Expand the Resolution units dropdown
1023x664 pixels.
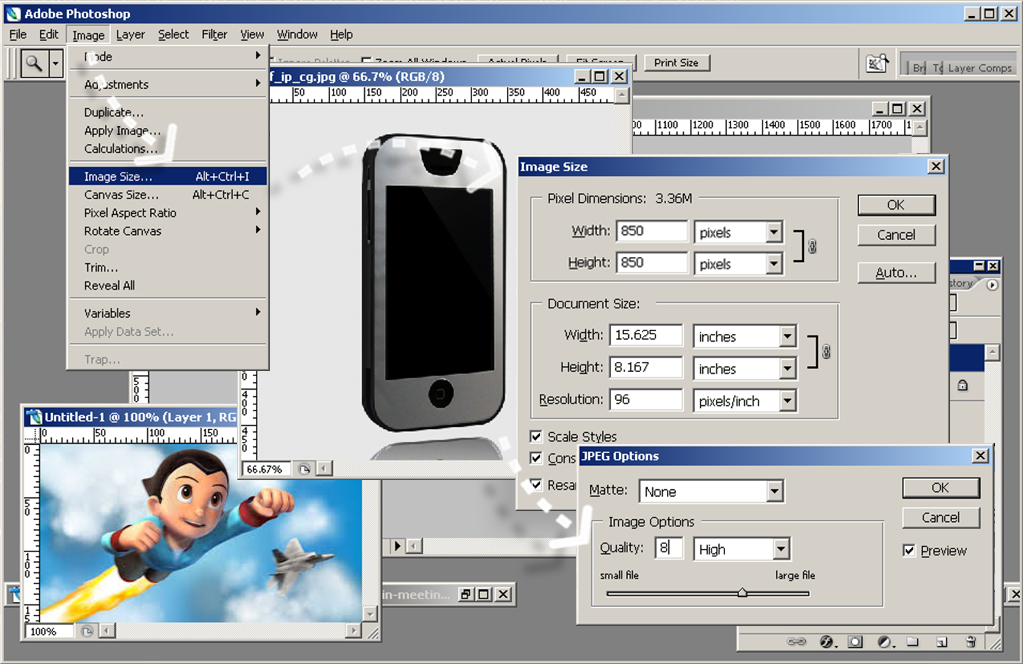787,401
